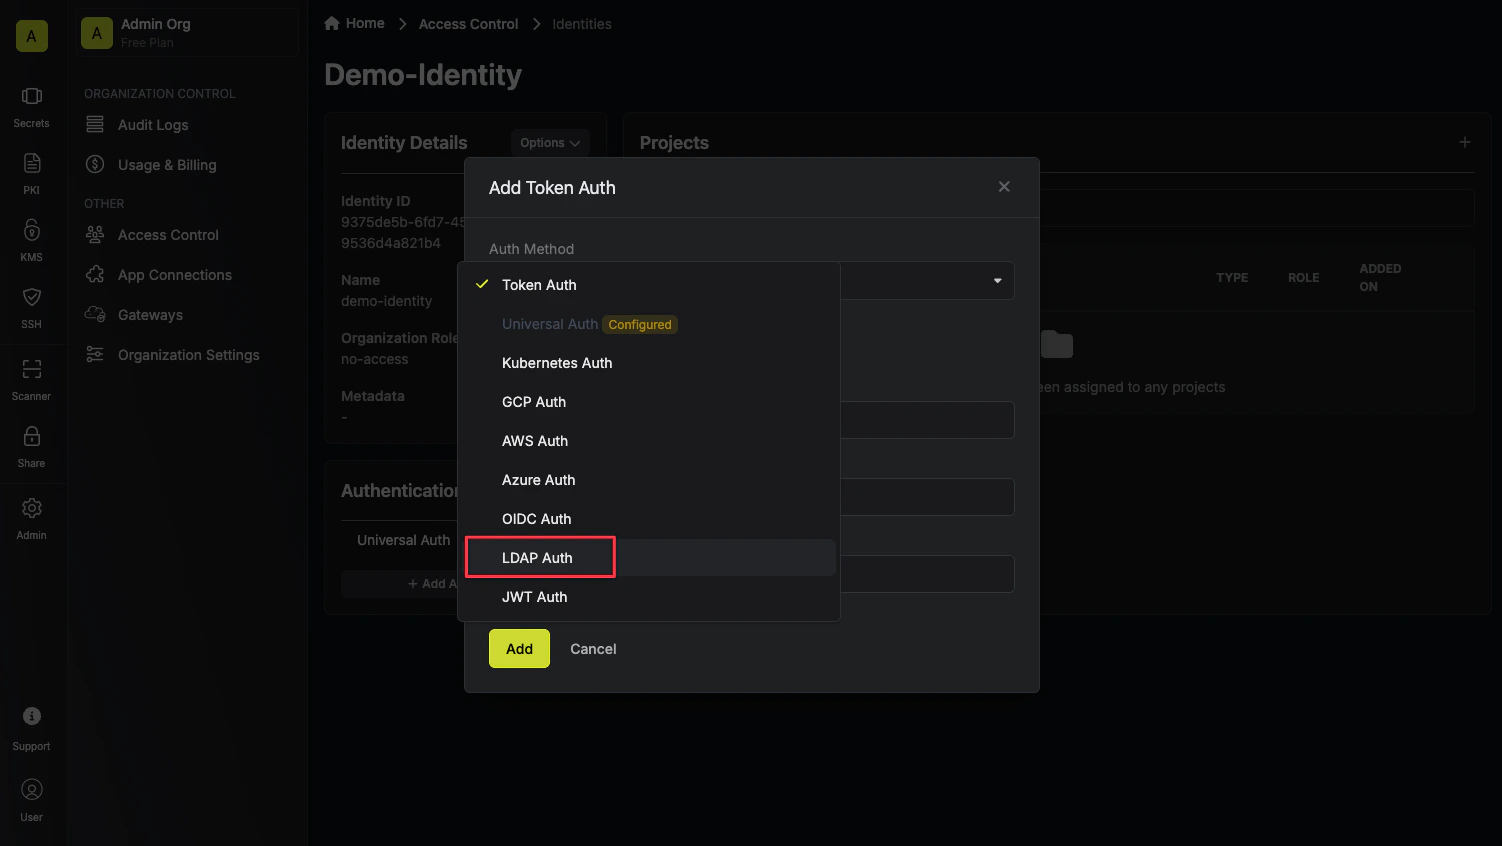Open Audit Logs page
The image size is (1502, 846).
153,125
